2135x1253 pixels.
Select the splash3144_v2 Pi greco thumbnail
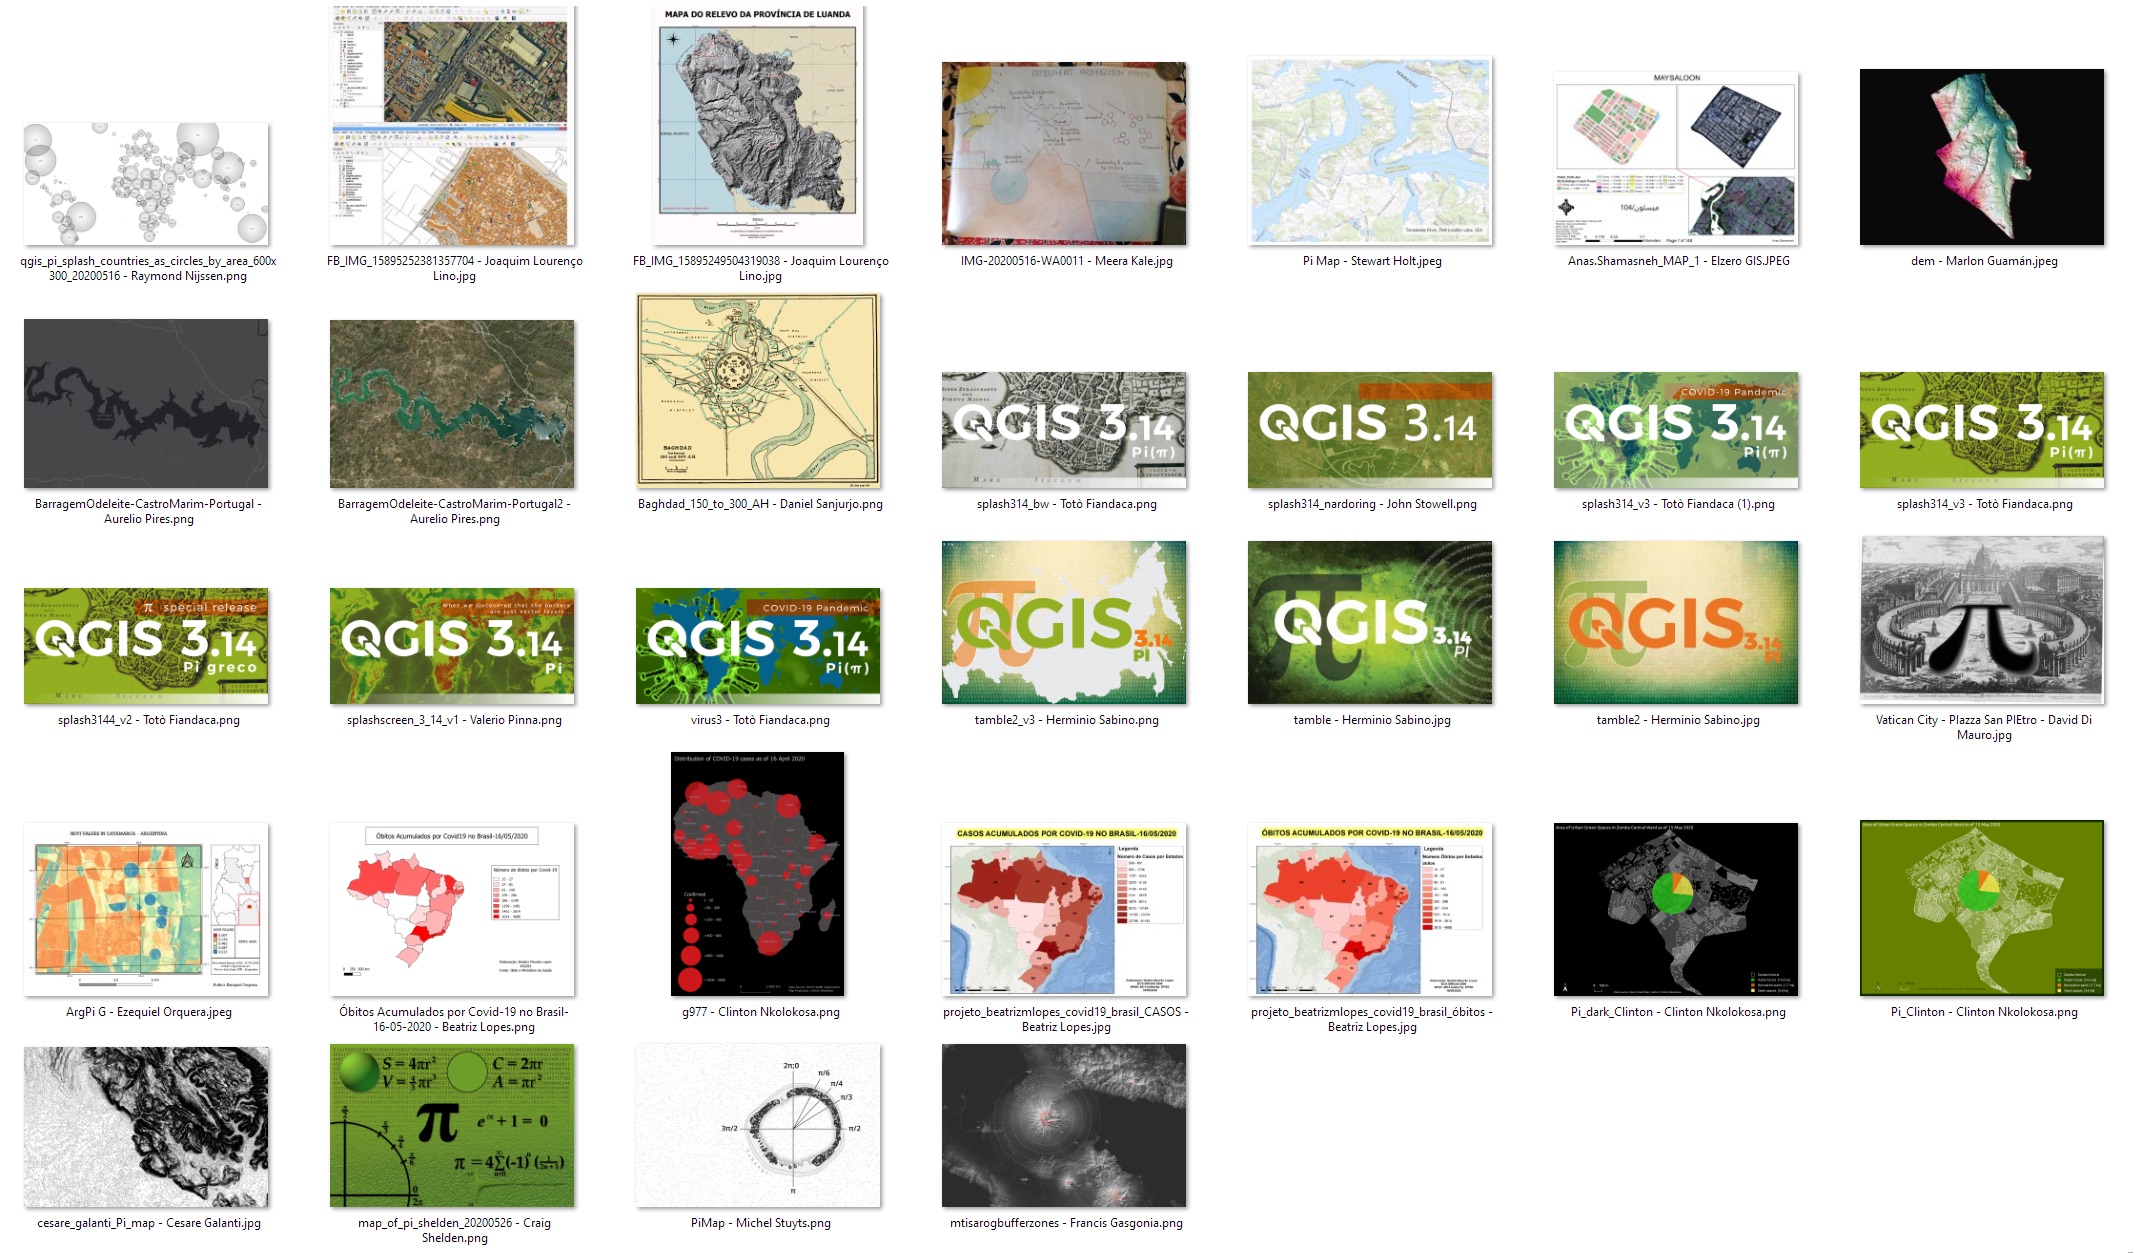point(146,646)
